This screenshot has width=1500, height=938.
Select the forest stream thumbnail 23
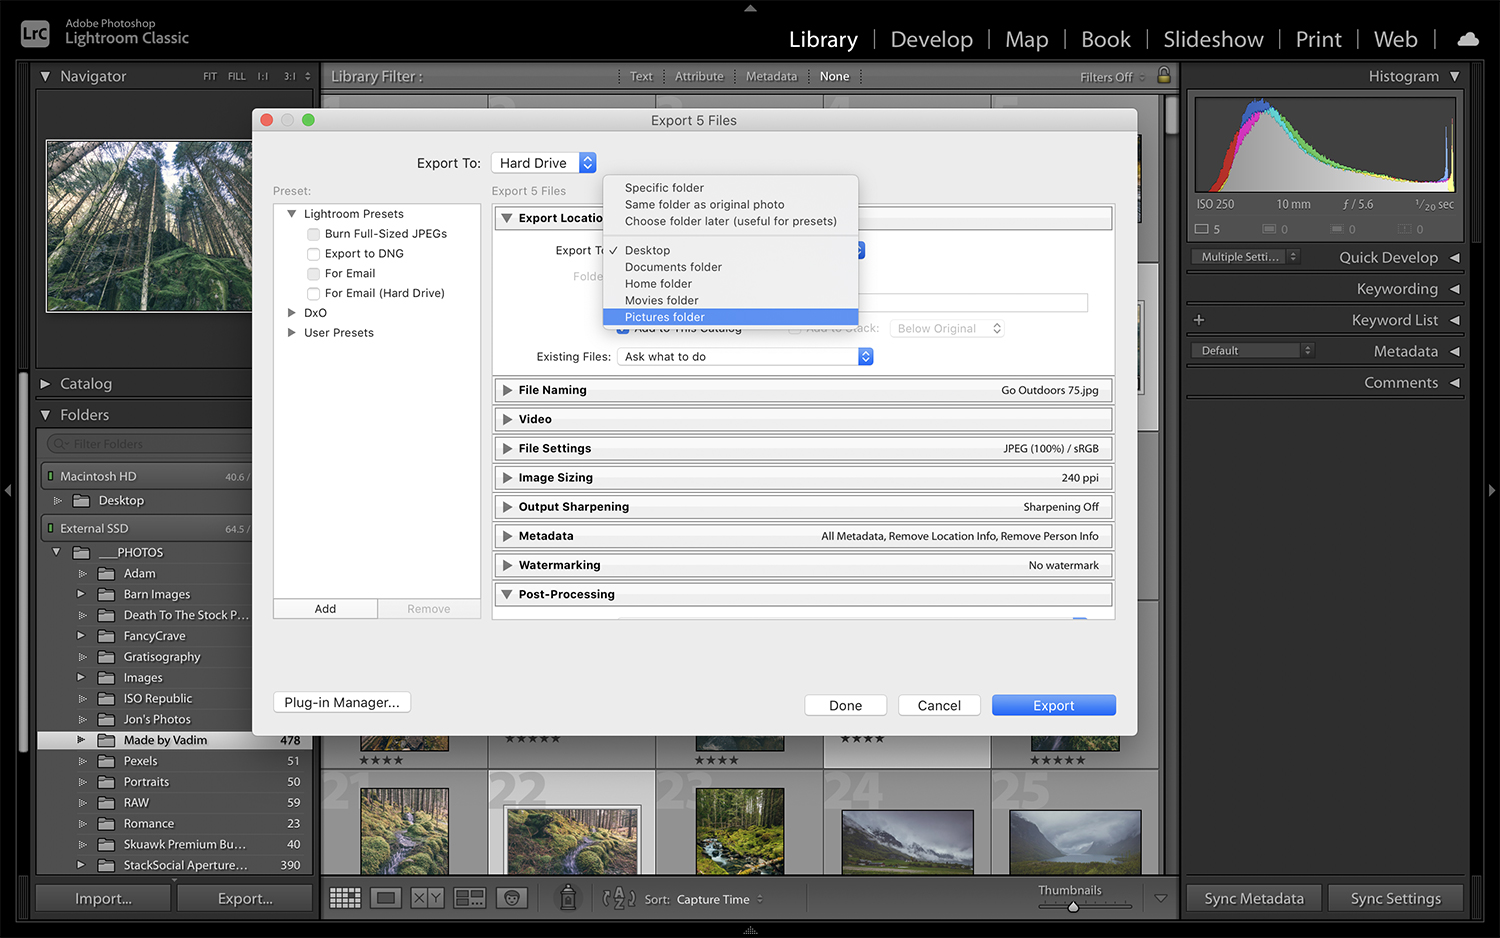tap(741, 831)
